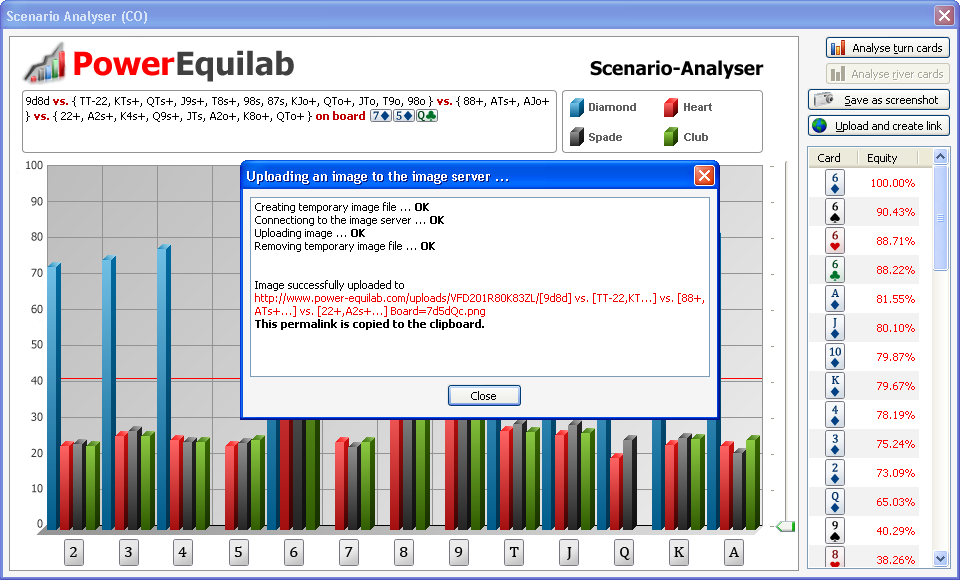The image size is (960, 580).
Task: Click the scroll down arrow of the equity list
Action: pos(940,558)
